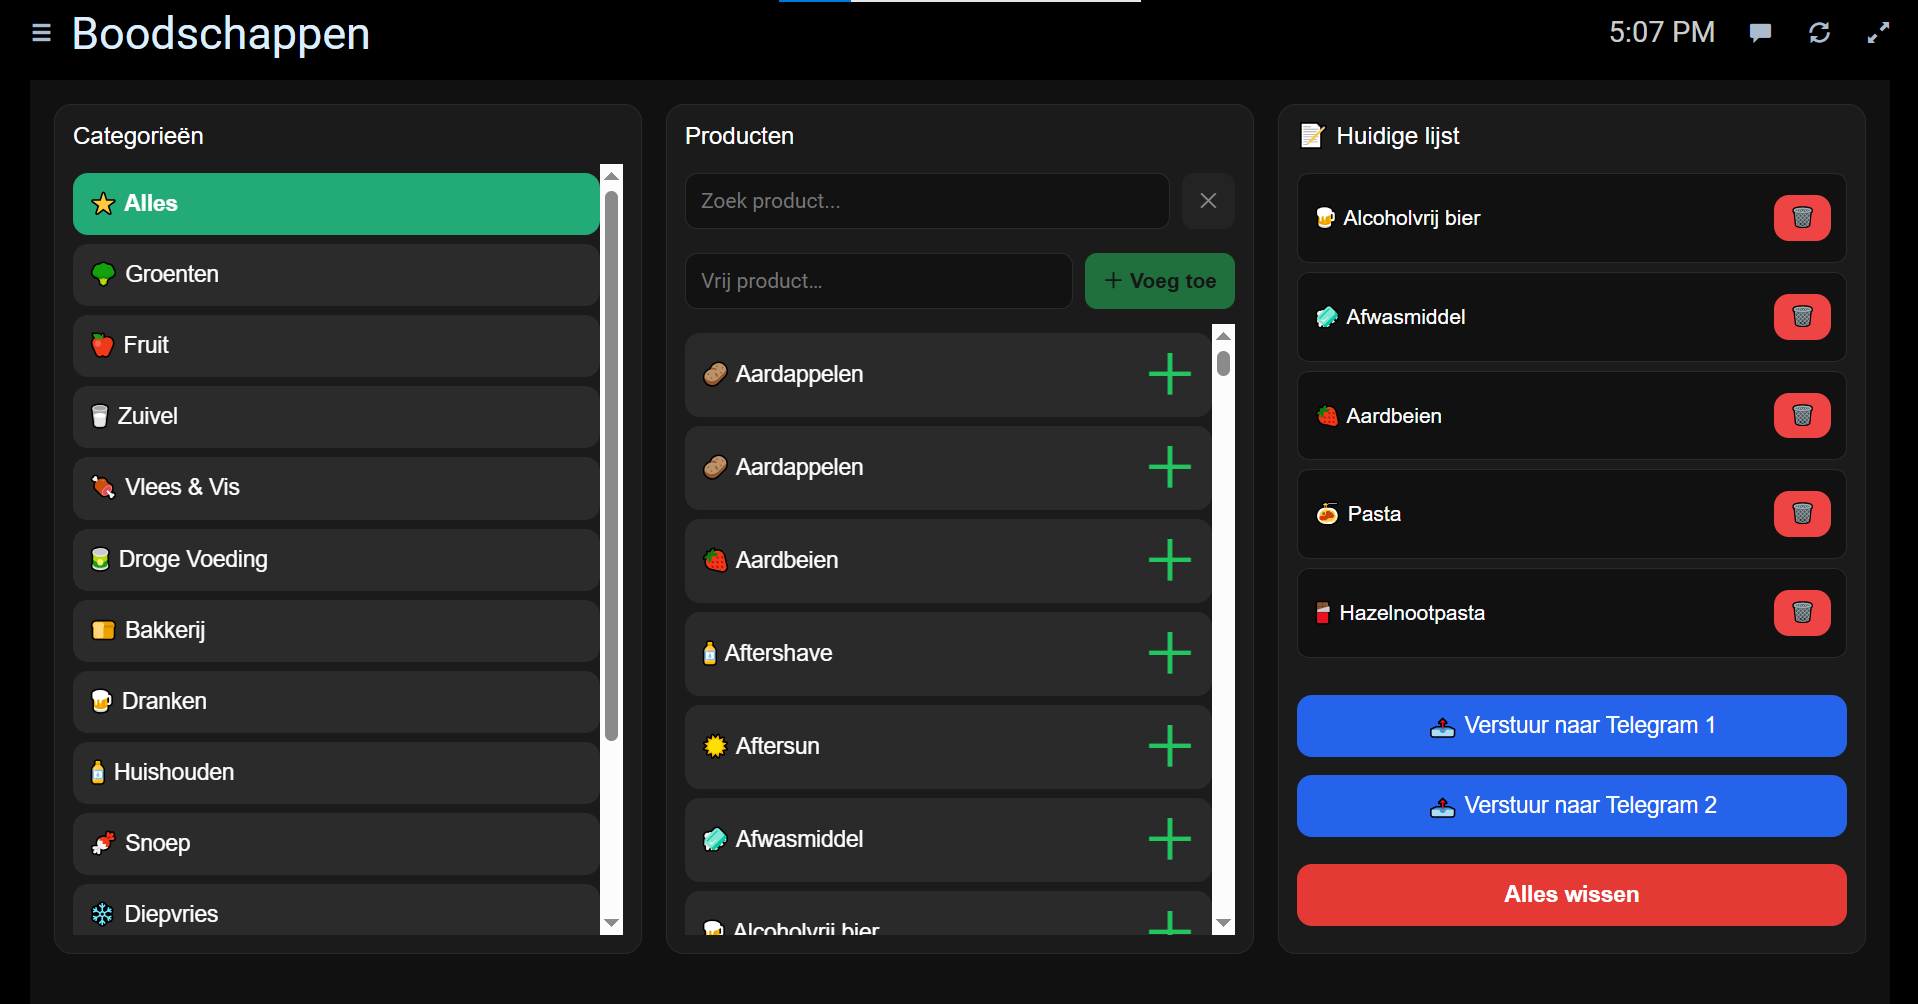The width and height of the screenshot is (1918, 1004).
Task: Delete Alcoholvrij bier from current list
Action: [x=1801, y=218]
